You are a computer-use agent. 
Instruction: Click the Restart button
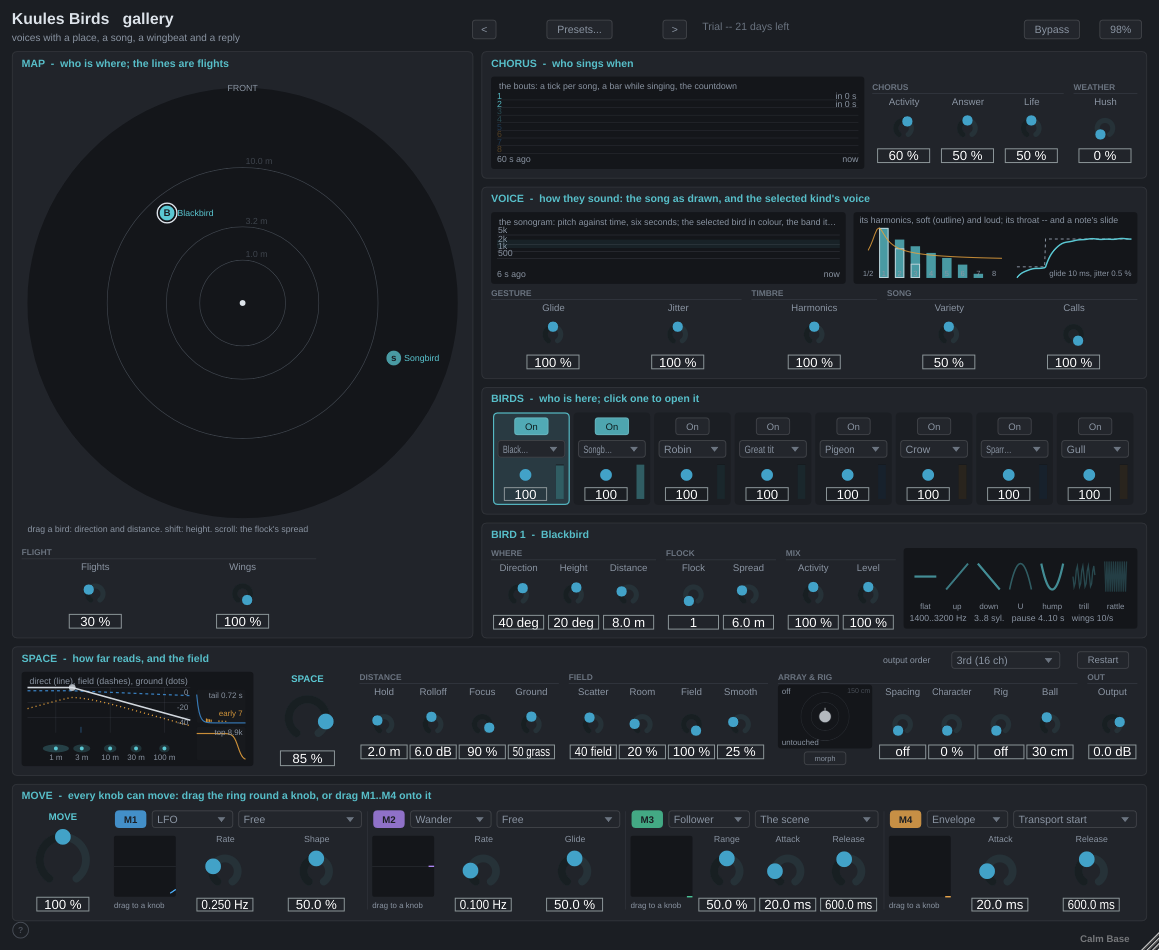coord(1102,659)
